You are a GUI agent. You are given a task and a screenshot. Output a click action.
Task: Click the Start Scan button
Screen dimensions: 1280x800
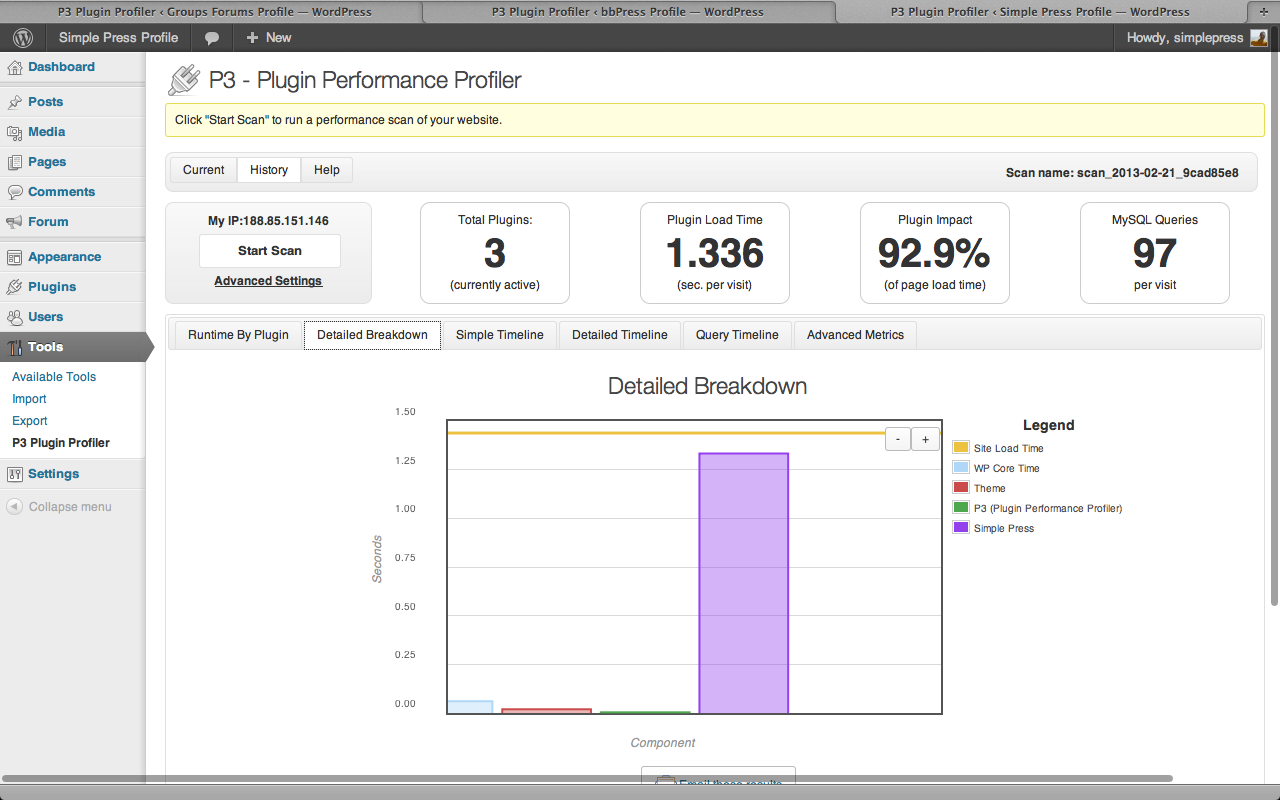270,251
